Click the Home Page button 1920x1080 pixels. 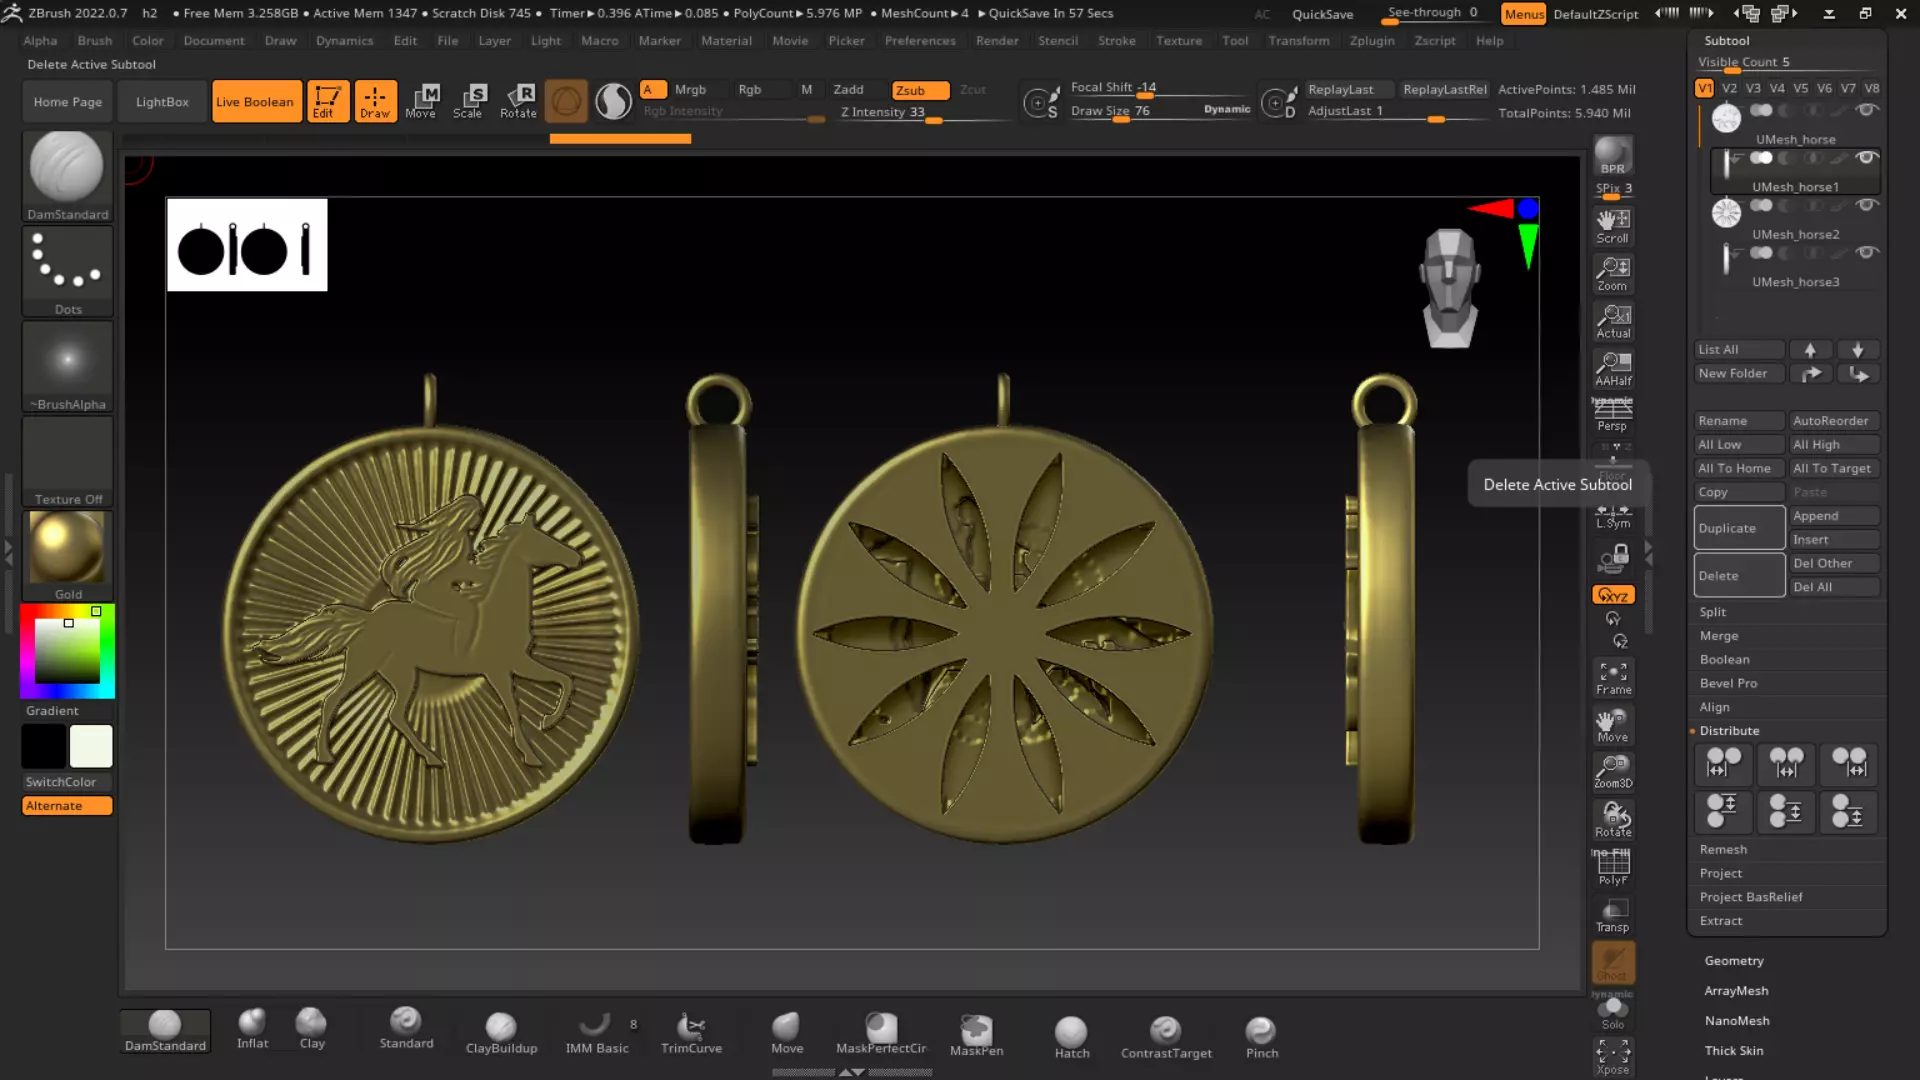point(67,101)
